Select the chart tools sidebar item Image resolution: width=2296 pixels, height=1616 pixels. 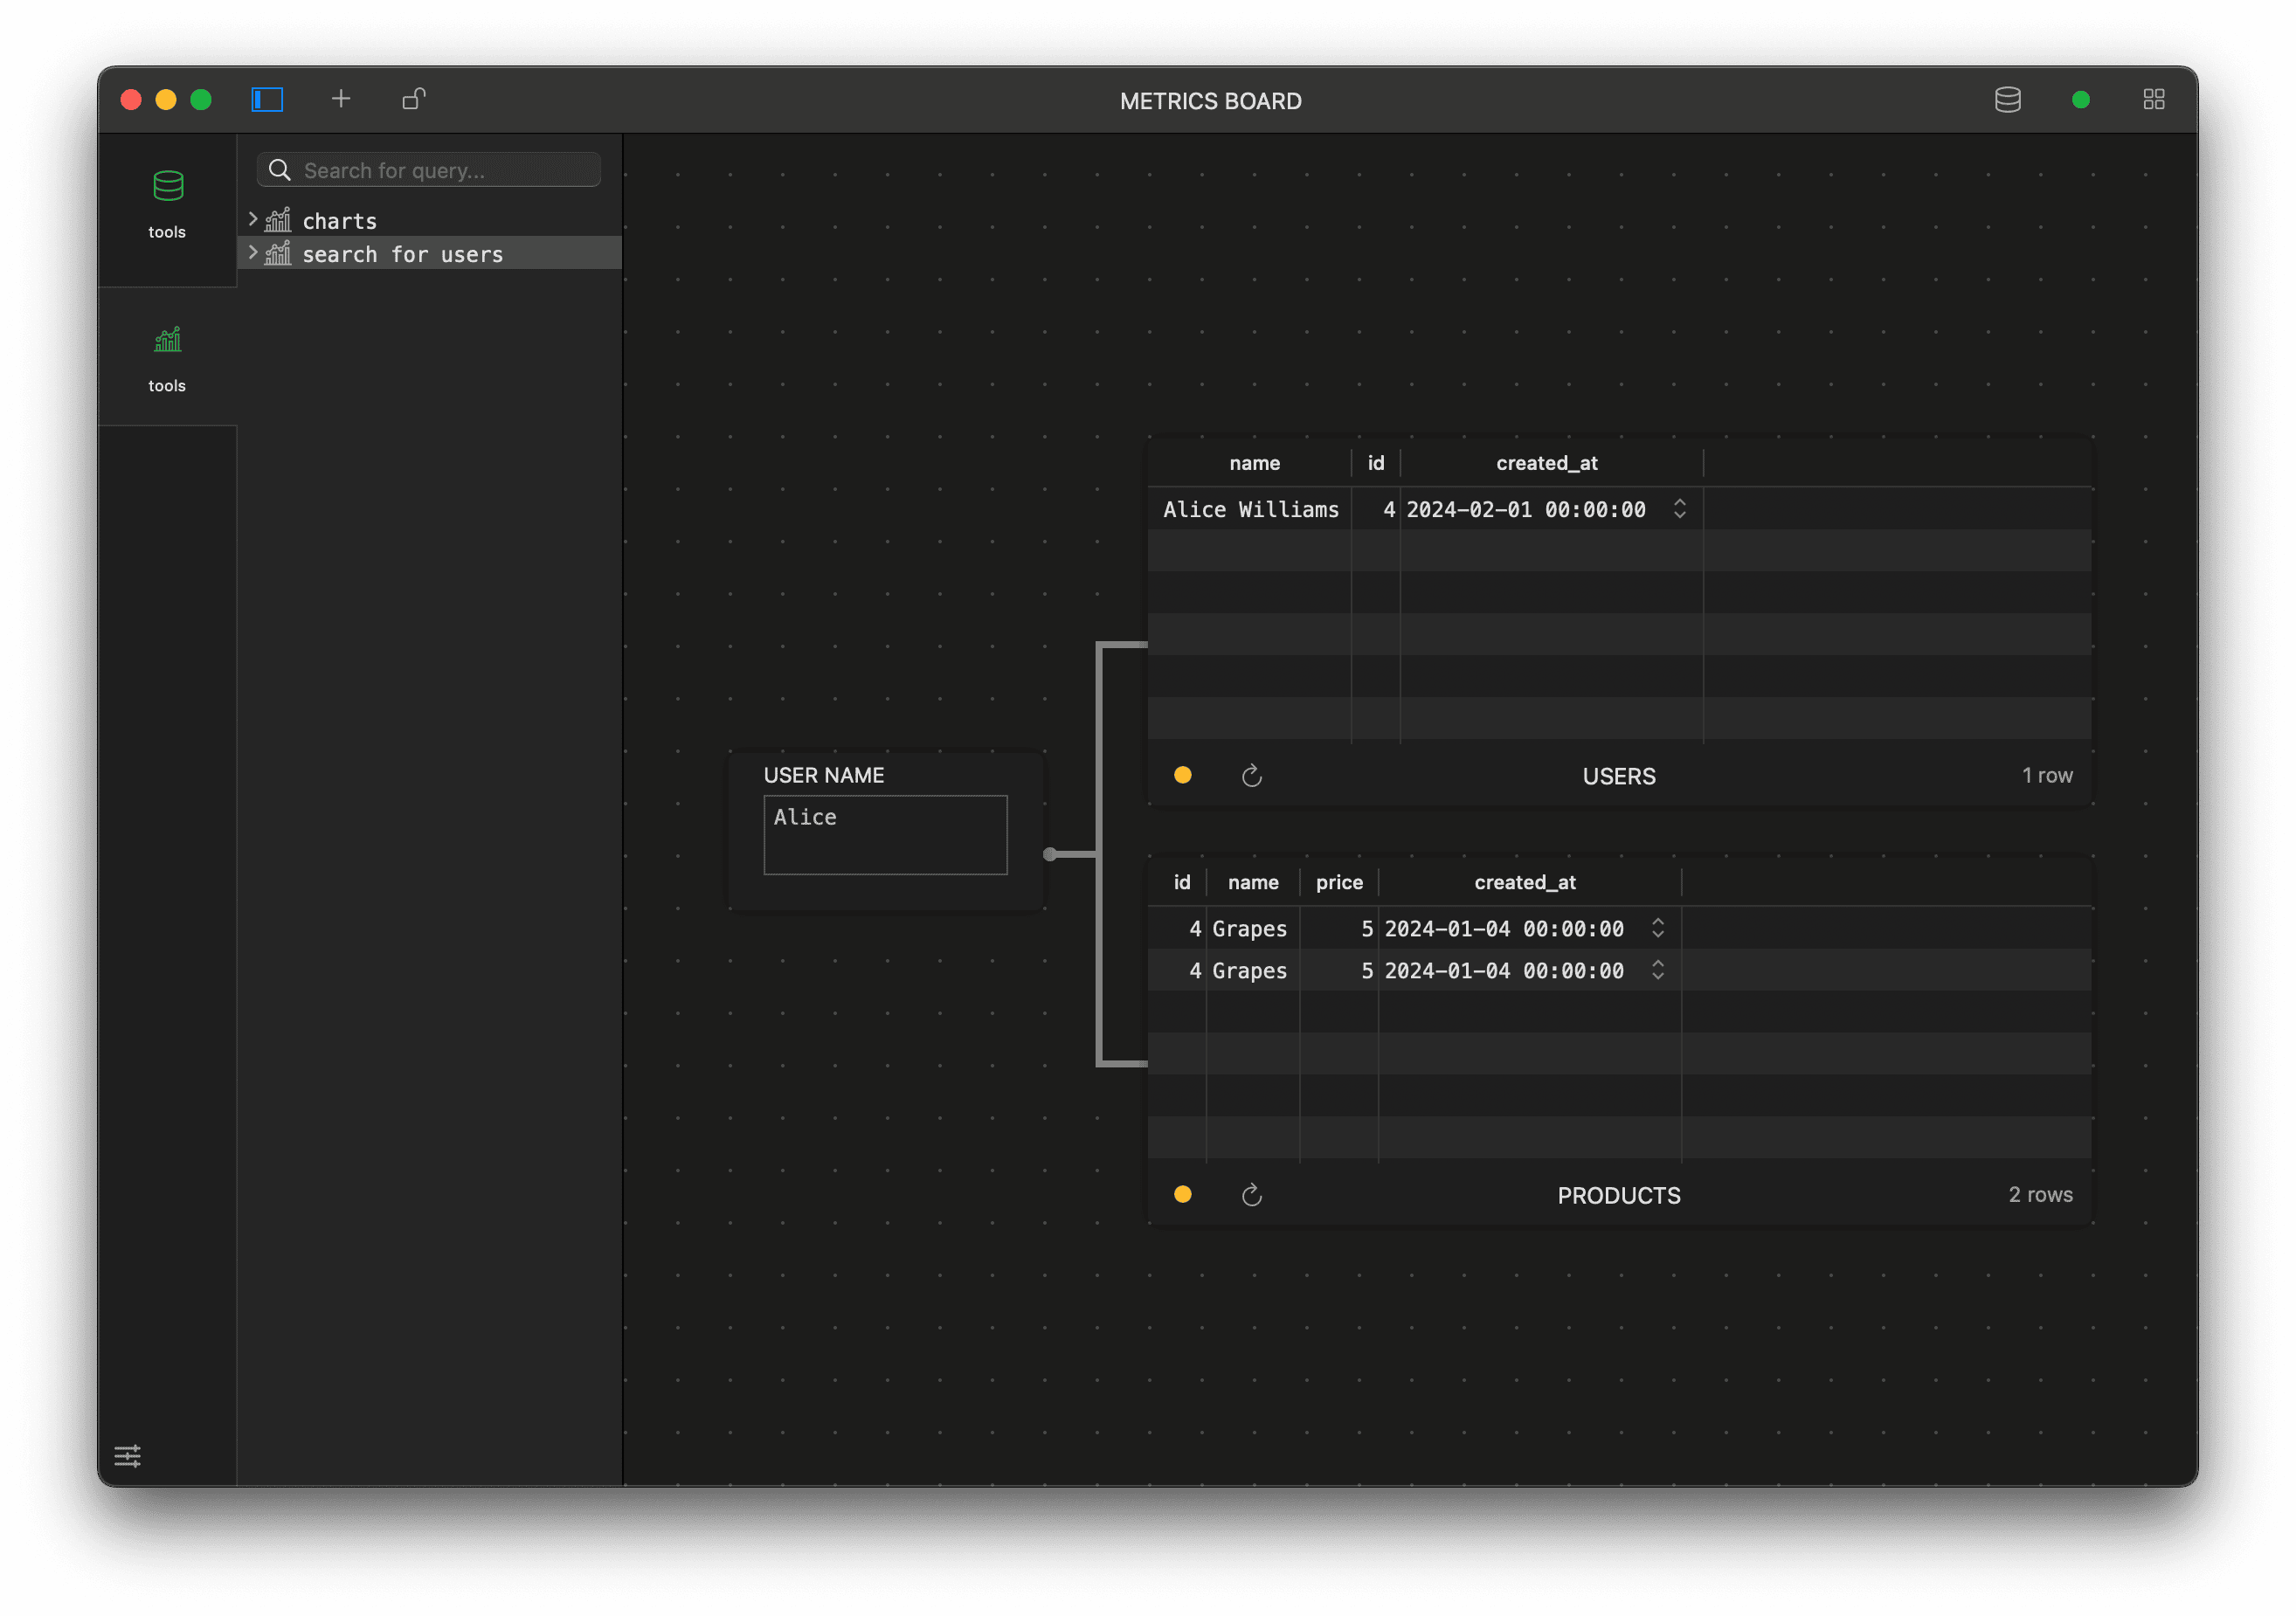tap(167, 358)
